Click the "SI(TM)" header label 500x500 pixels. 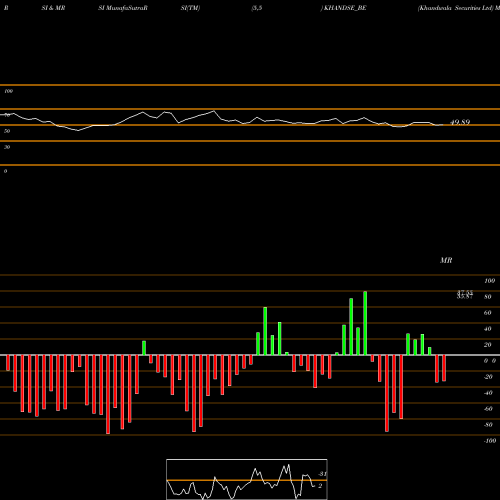(190, 8)
